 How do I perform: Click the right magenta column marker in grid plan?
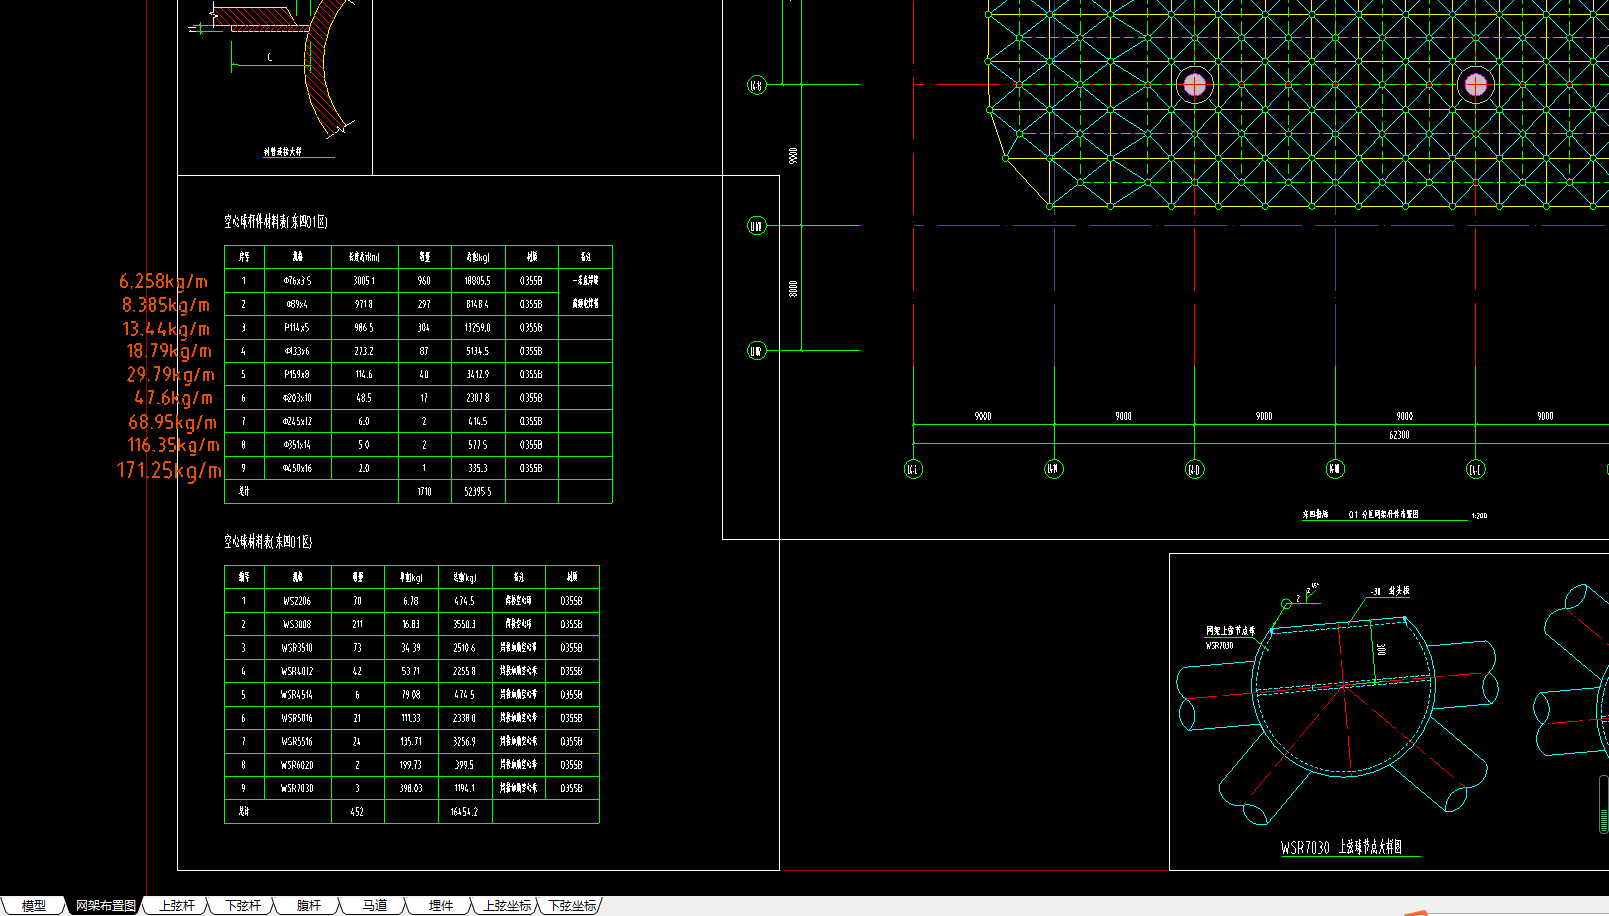click(1476, 85)
